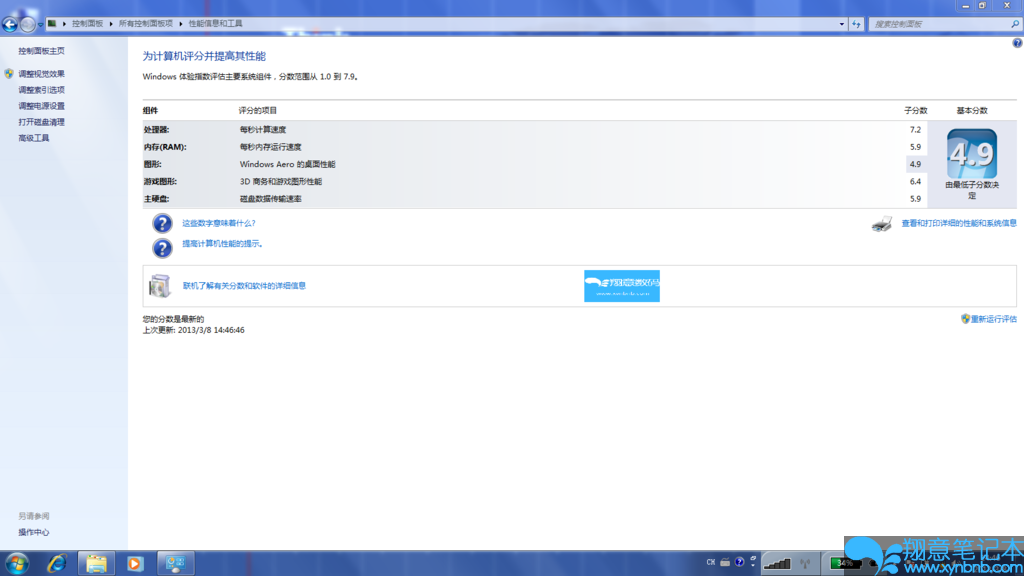Open 调整视觉效果 in the sidebar
1024x576 pixels.
[41, 74]
